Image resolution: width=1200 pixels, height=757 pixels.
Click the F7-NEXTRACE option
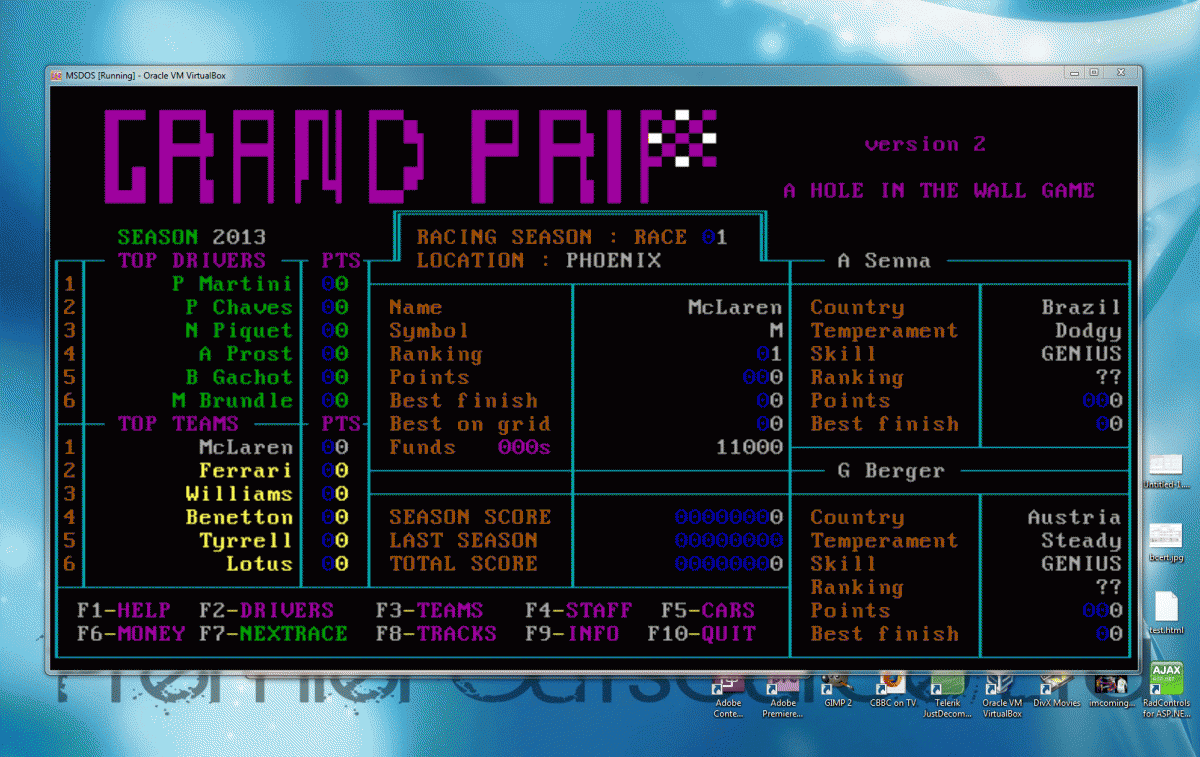coord(273,634)
